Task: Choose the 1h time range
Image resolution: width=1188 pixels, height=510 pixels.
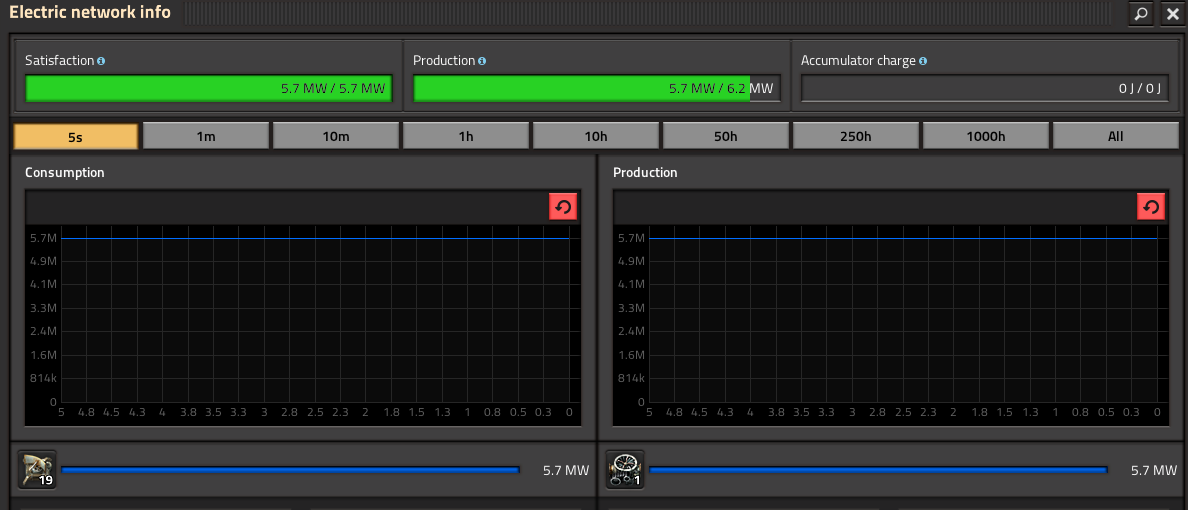Action: (466, 136)
